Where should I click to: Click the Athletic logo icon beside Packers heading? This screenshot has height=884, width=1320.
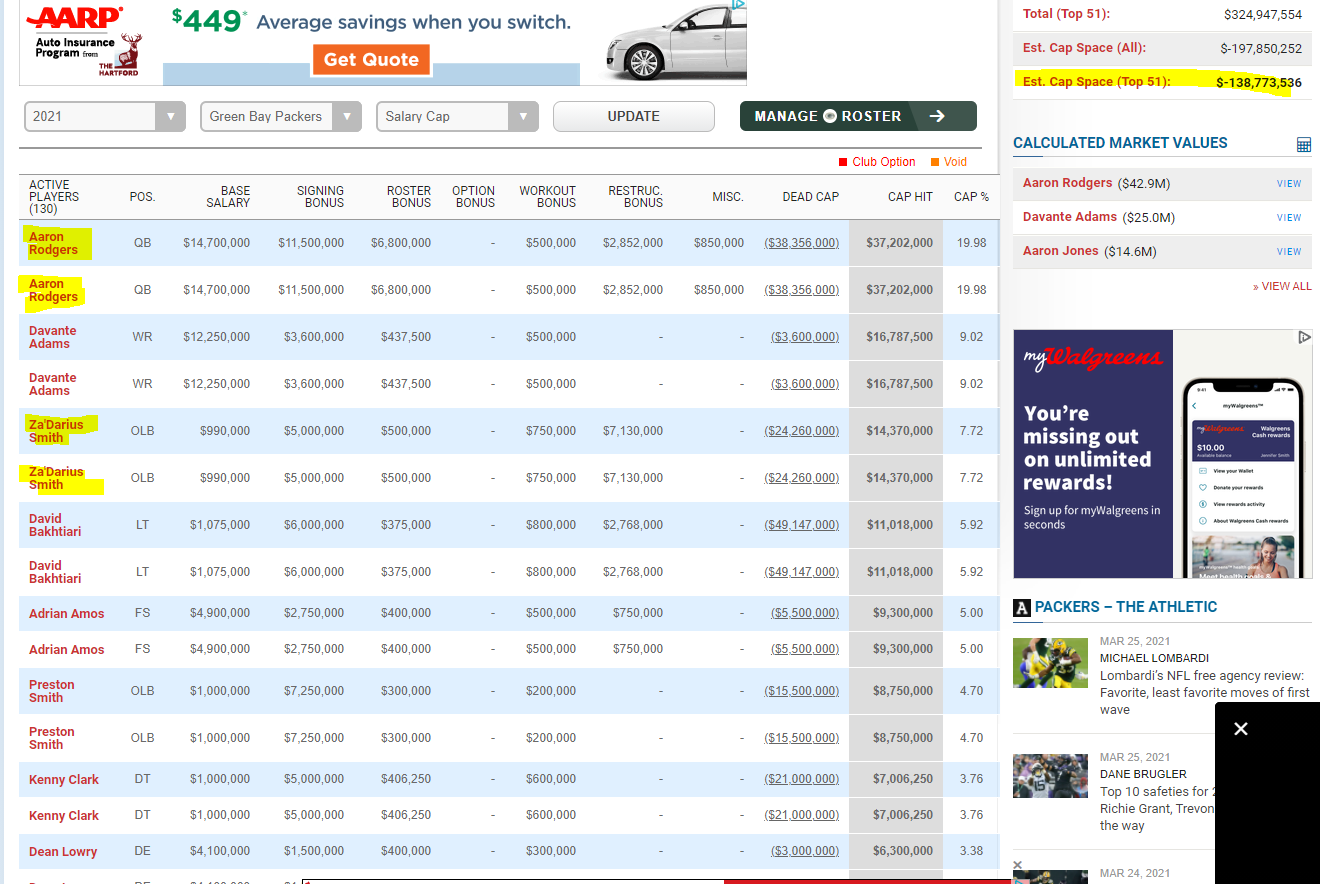point(1022,607)
